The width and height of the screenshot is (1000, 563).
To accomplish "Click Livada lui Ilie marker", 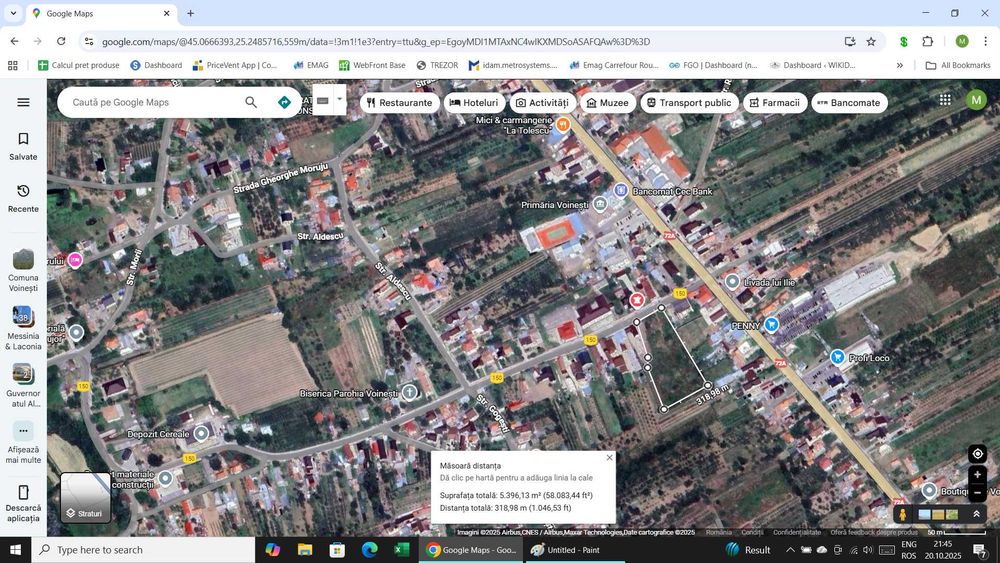I will [733, 281].
